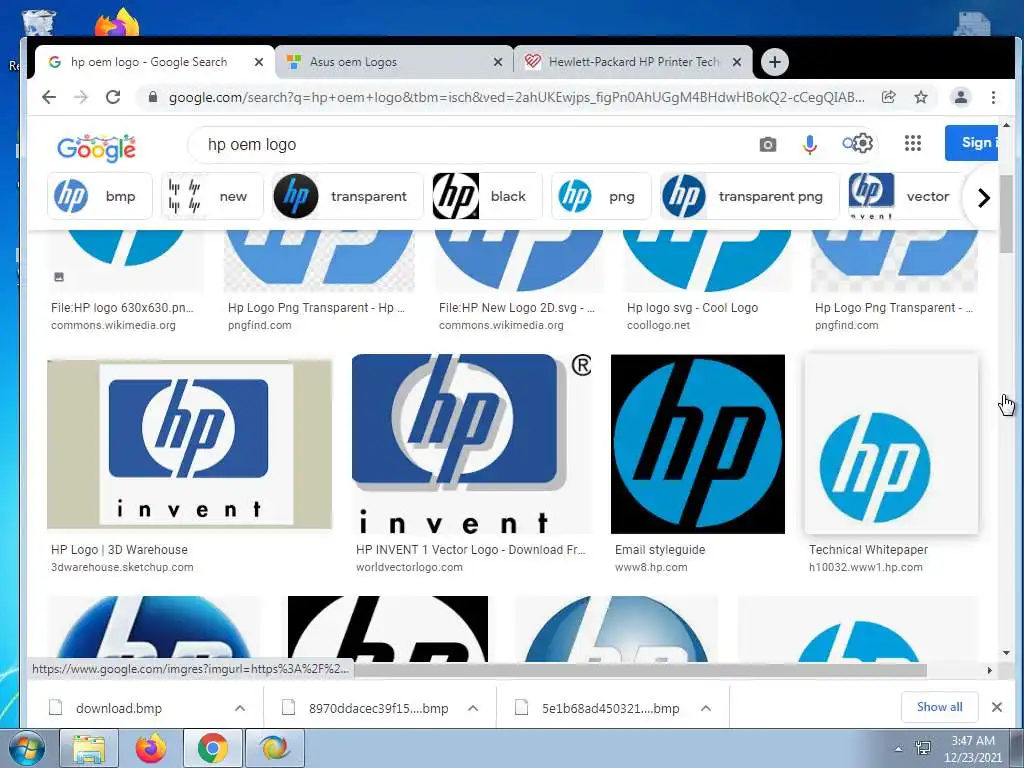Open a new tab with plus button
Viewport: 1024px width, 768px height.
(x=775, y=62)
